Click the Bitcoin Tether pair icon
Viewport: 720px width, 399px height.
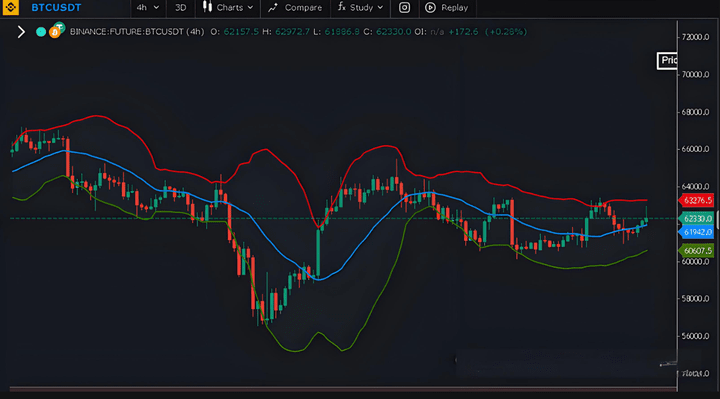(x=57, y=30)
